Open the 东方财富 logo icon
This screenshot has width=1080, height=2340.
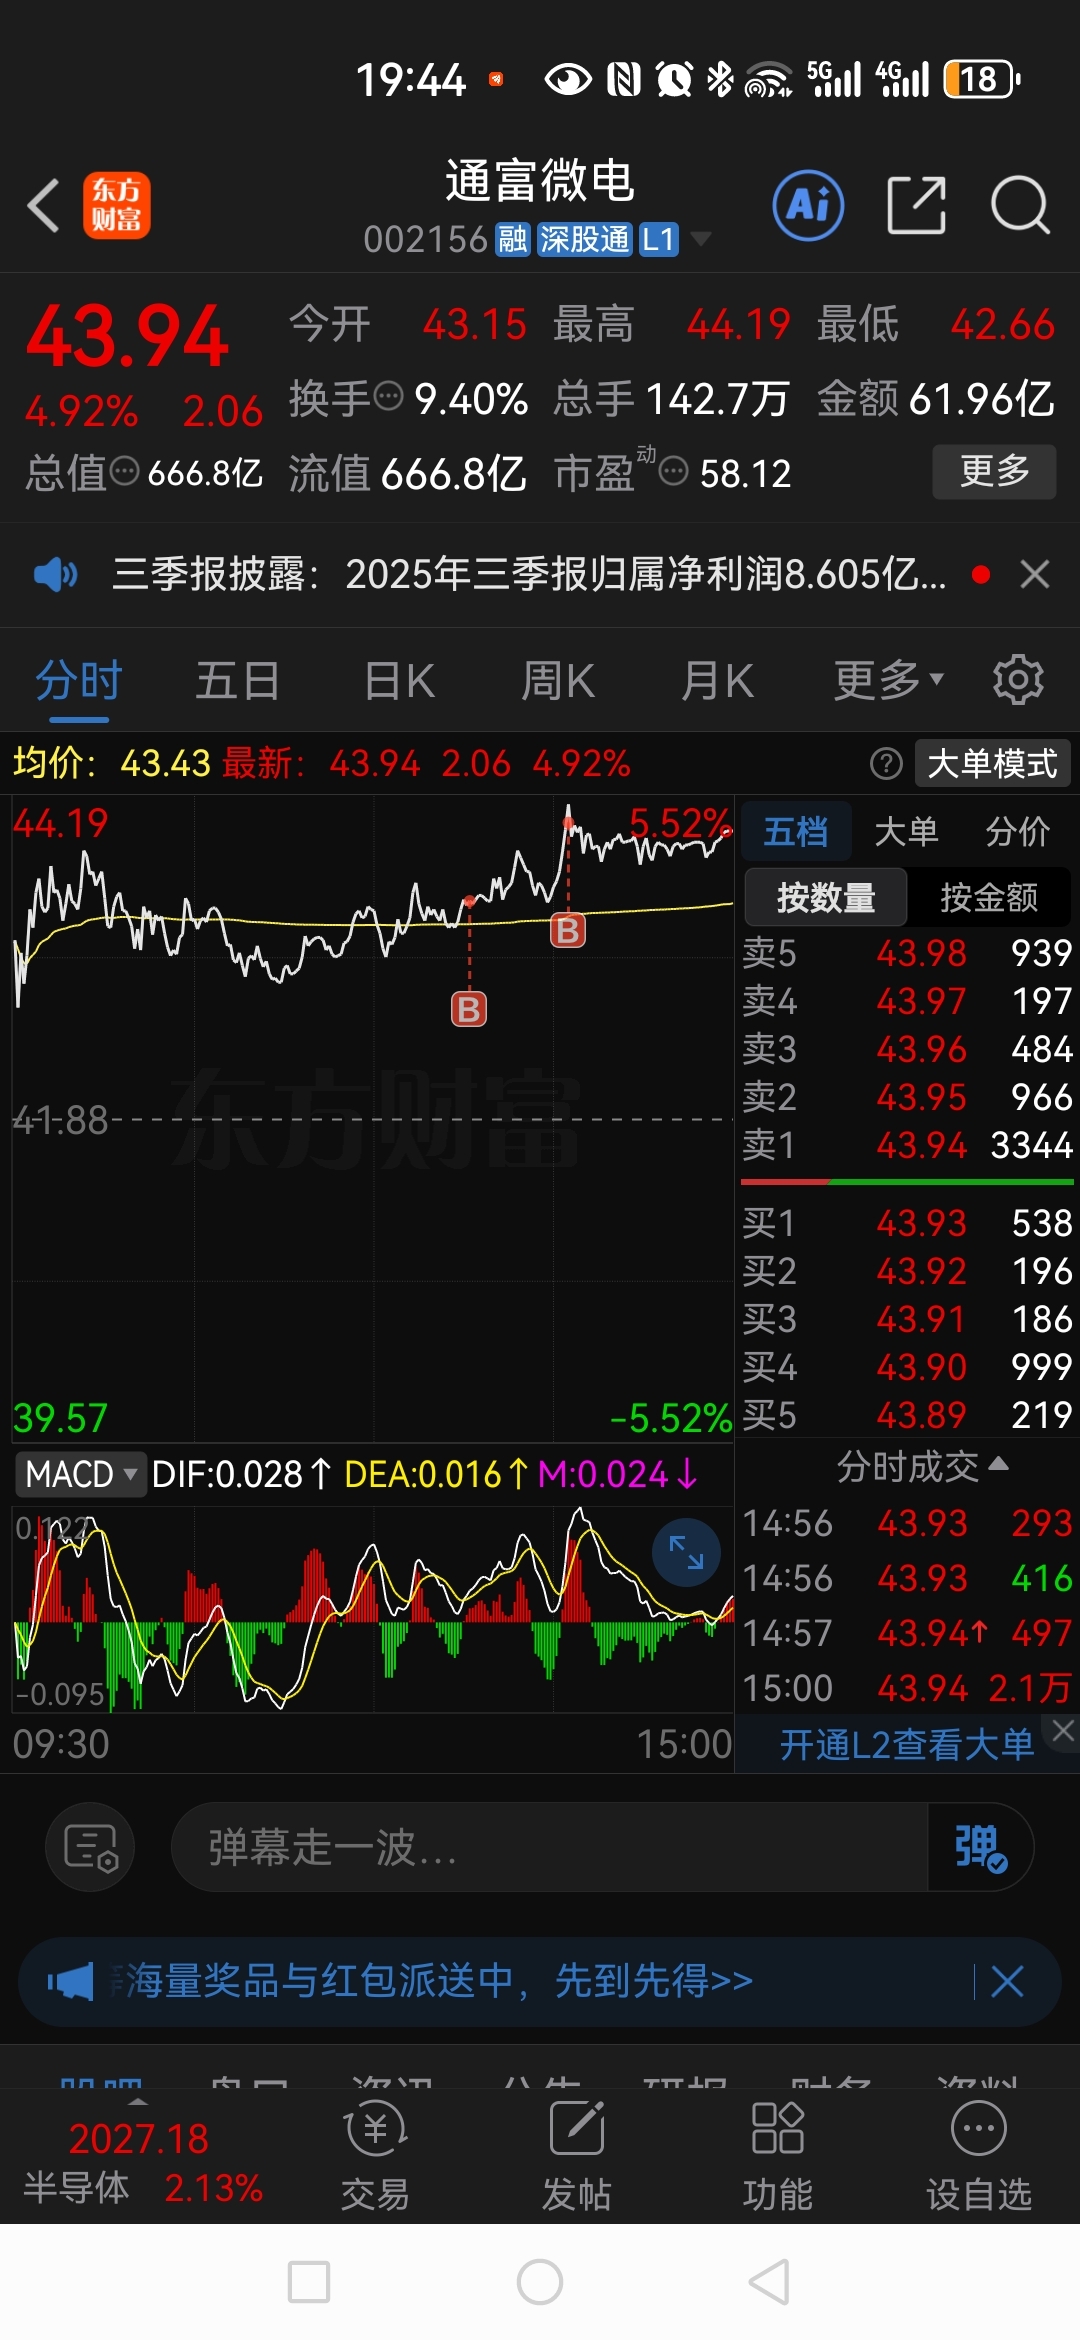pyautogui.click(x=117, y=205)
